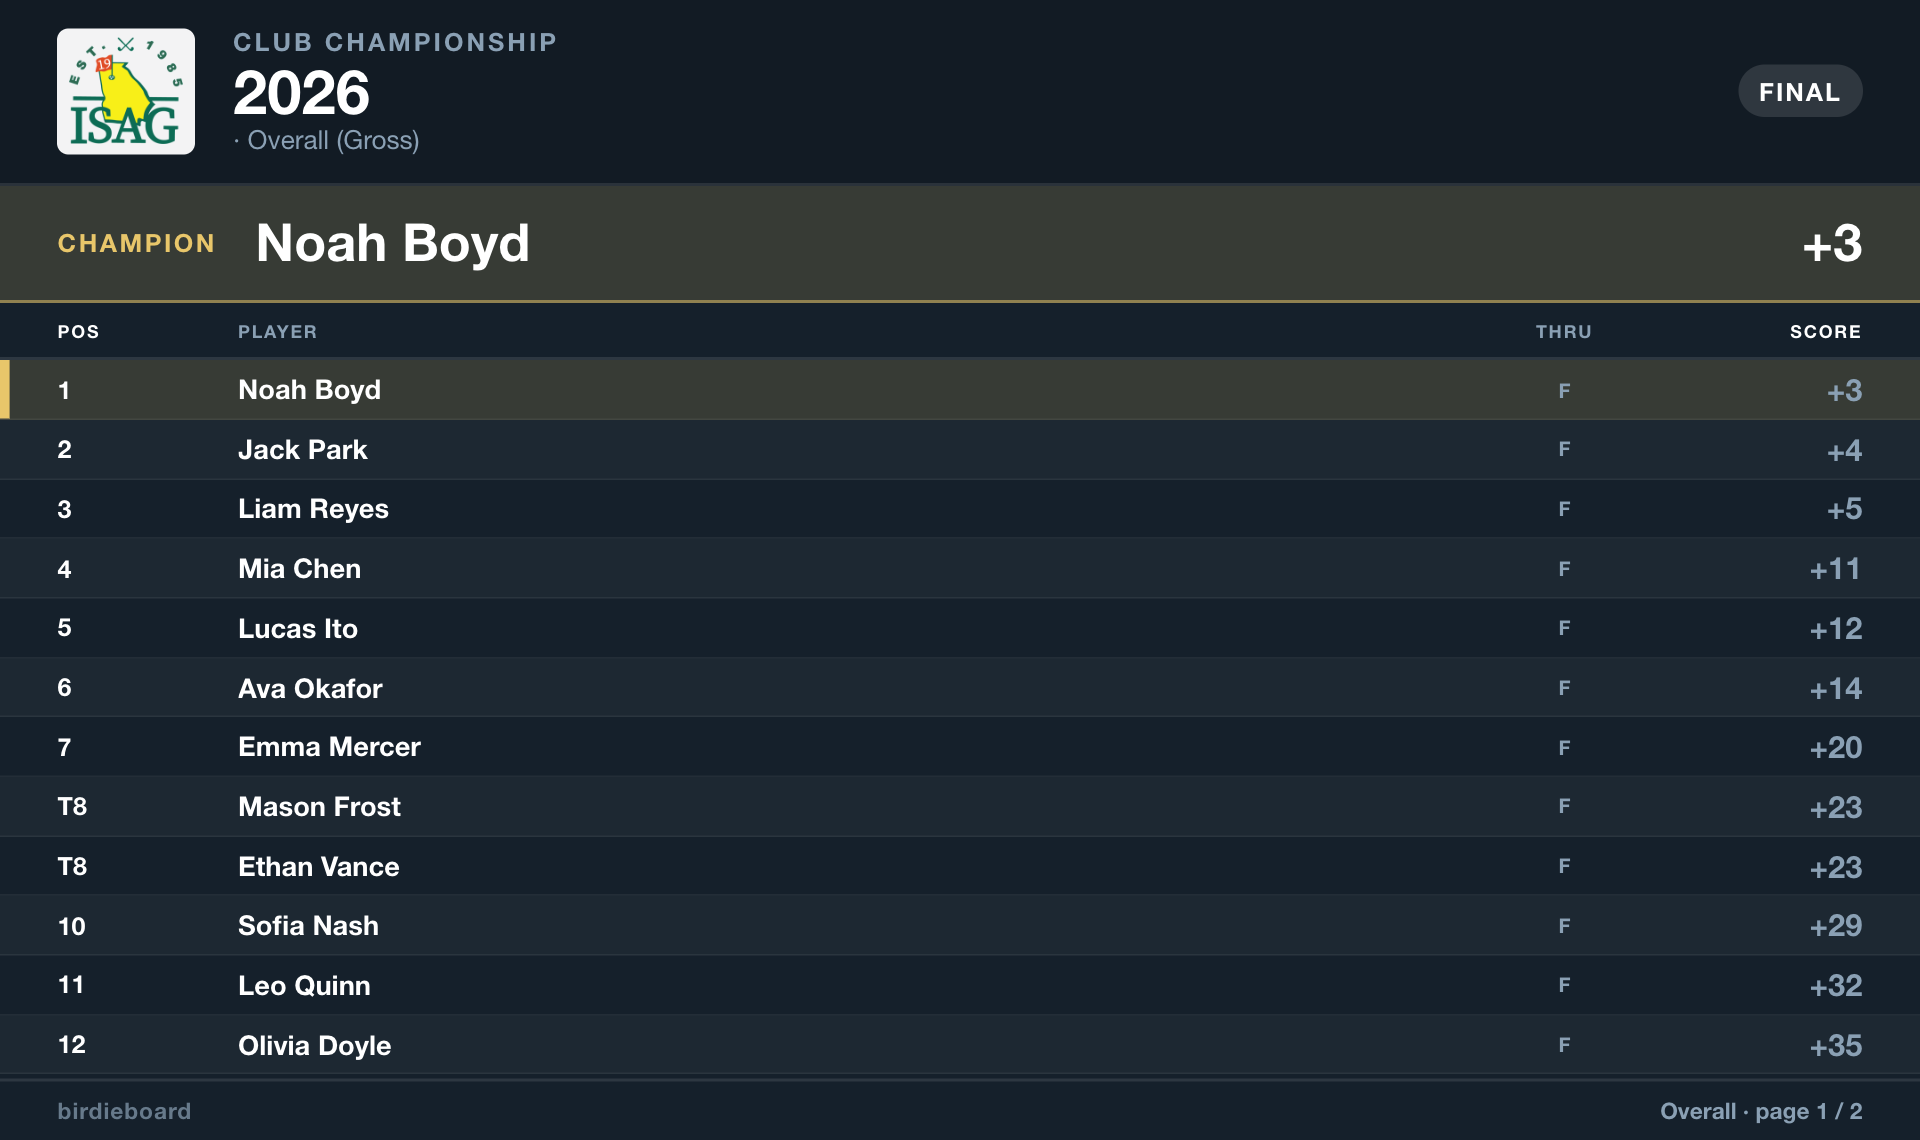Click the Overall page 1 / 2 indicator
This screenshot has height=1140, width=1920.
click(1761, 1111)
